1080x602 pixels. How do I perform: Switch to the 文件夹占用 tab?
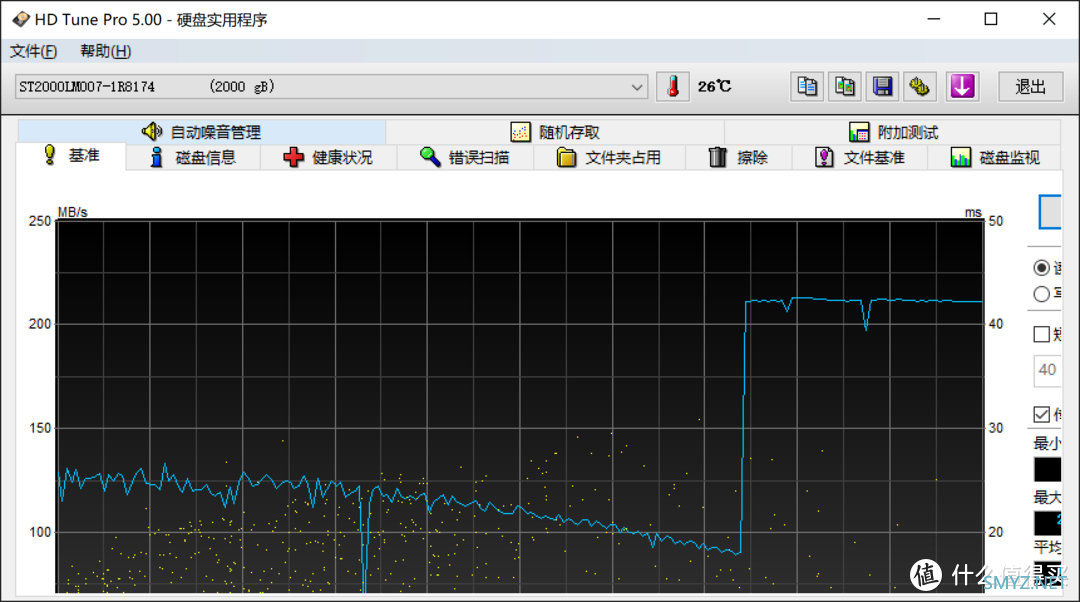(x=609, y=157)
